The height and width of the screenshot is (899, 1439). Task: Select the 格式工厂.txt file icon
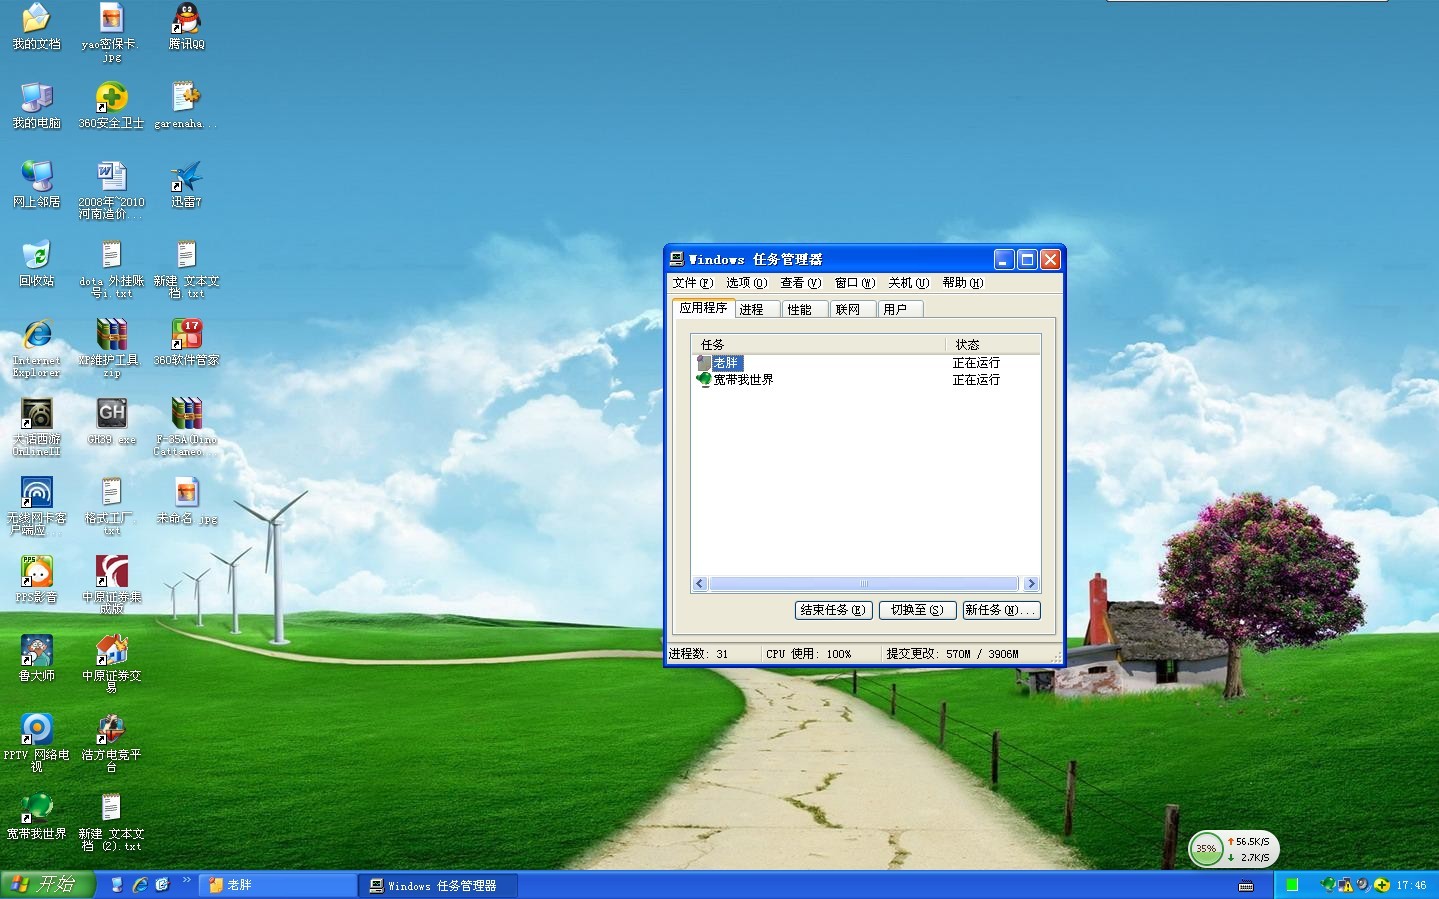[111, 506]
